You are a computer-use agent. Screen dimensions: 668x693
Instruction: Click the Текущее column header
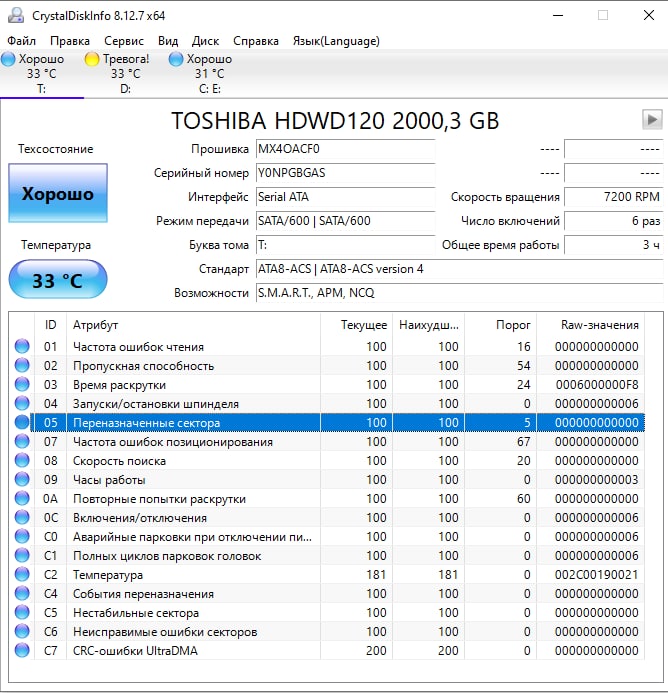356,325
